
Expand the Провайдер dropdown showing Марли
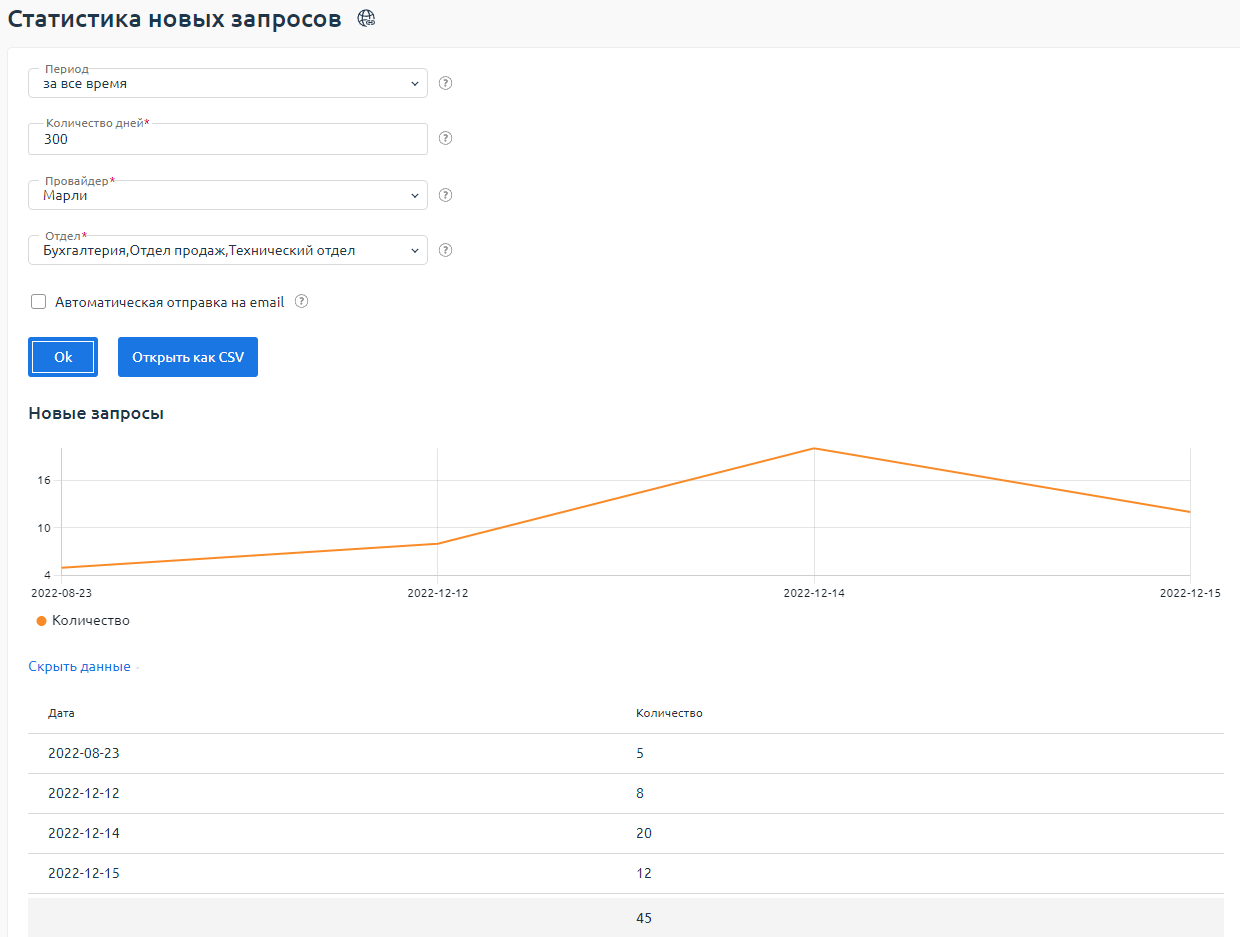pyautogui.click(x=228, y=196)
